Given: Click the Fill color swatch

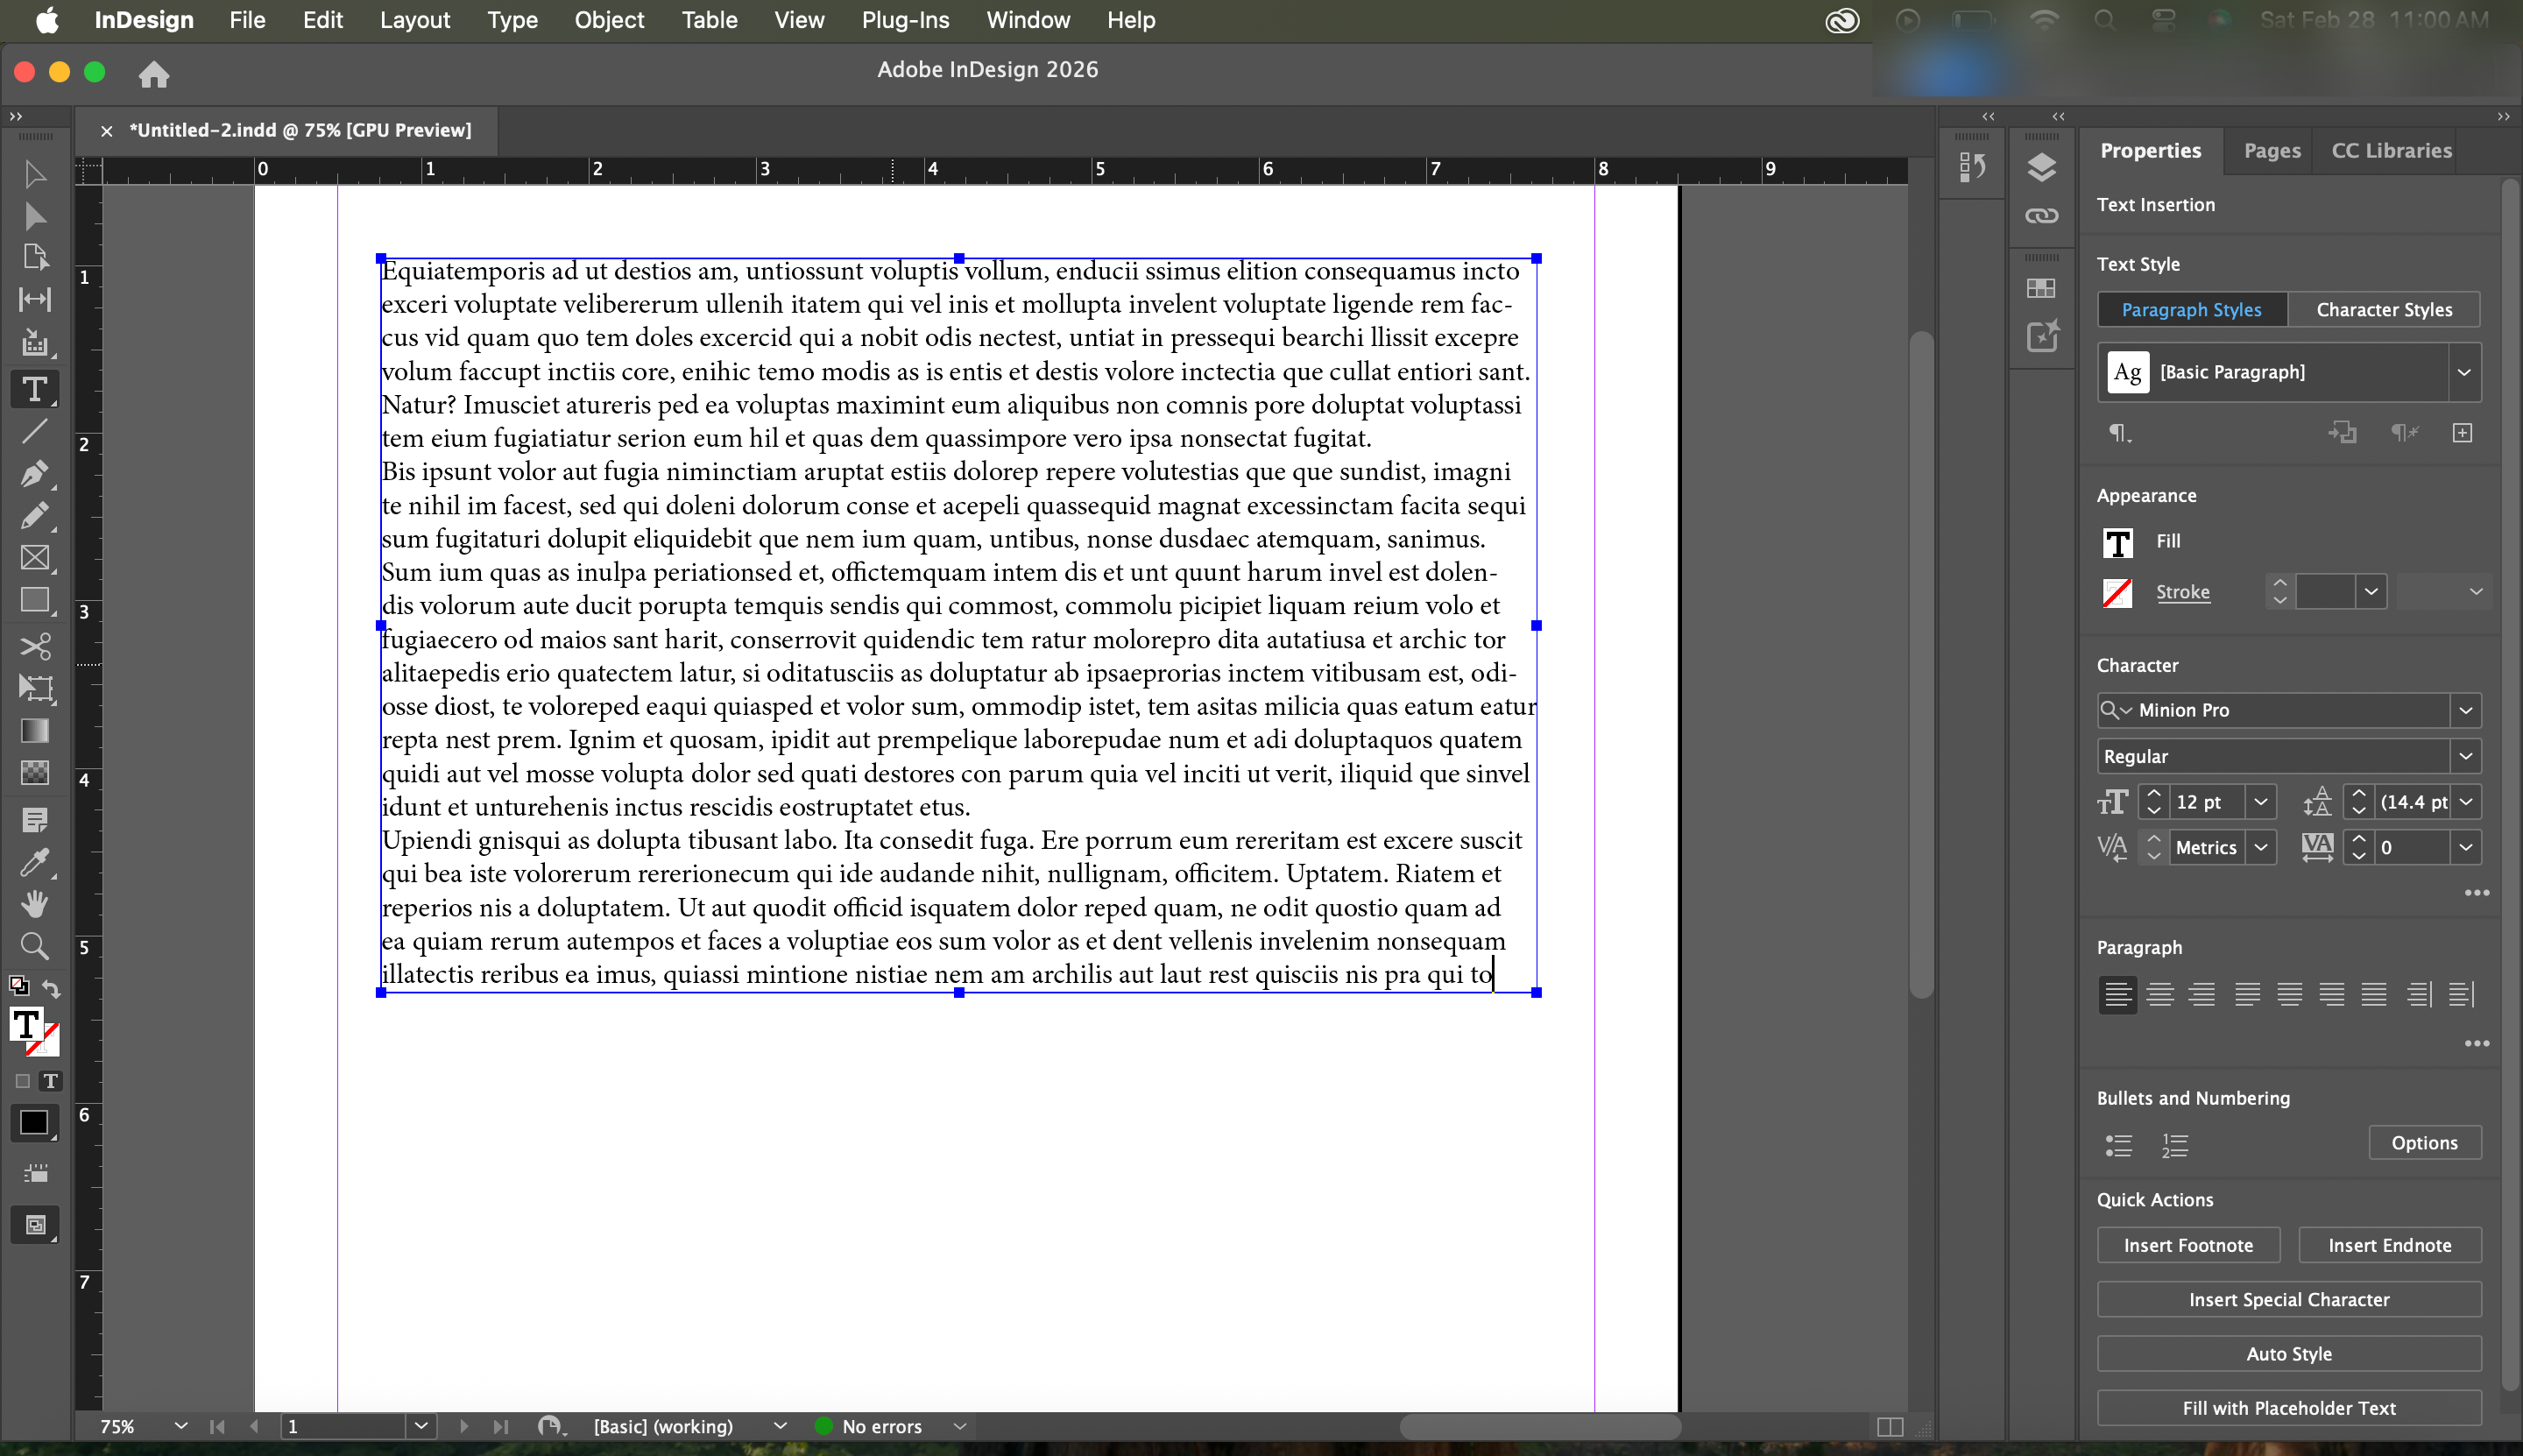Looking at the screenshot, I should coord(2117,542).
